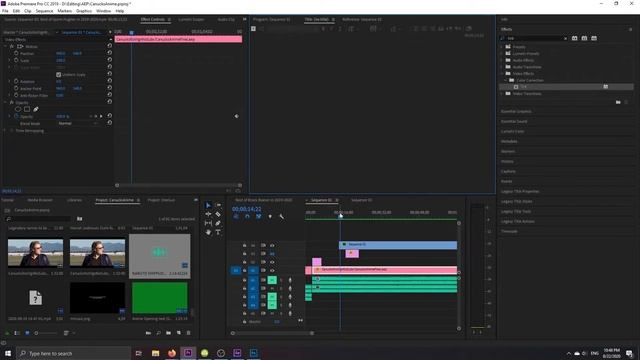
Task: Open Blend Mode dropdown showing Normal
Action: (x=78, y=123)
